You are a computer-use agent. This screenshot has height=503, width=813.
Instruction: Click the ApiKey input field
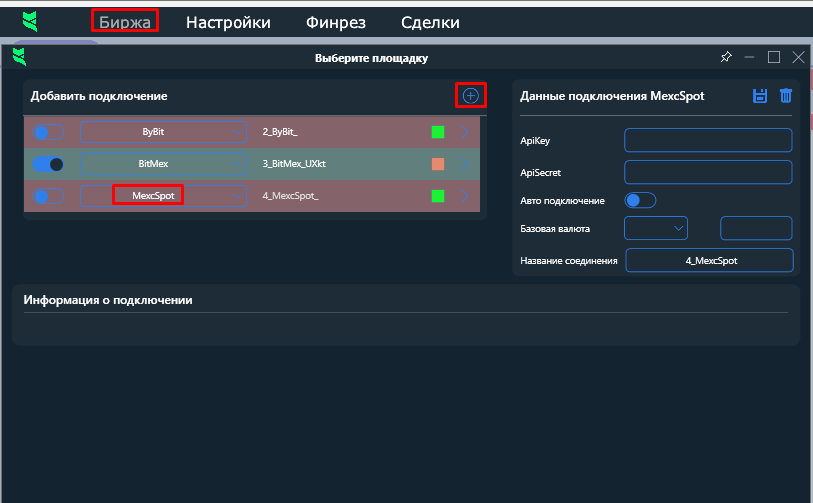point(707,140)
